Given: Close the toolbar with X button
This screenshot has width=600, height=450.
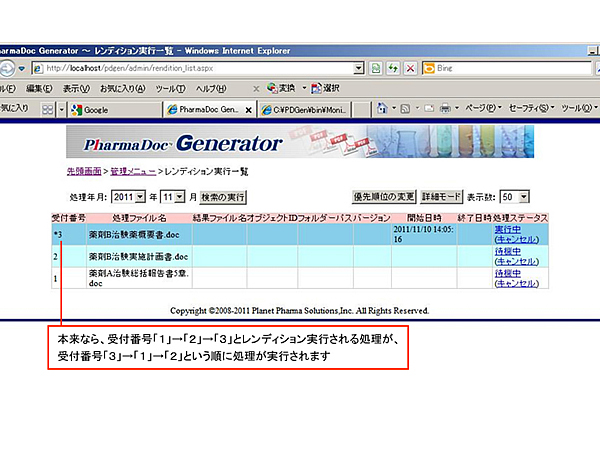Looking at the screenshot, I should 256,89.
